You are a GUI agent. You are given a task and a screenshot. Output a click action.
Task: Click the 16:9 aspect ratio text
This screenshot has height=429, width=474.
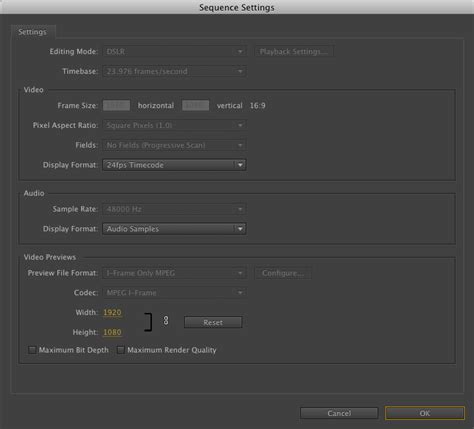[x=258, y=106]
